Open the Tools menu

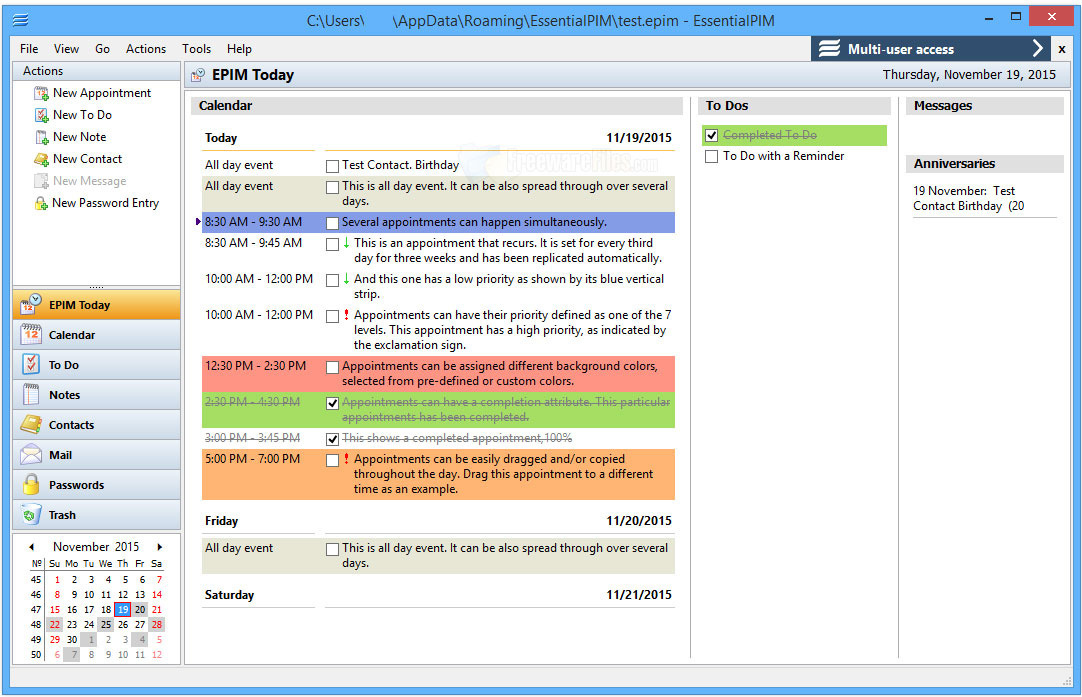coord(196,49)
